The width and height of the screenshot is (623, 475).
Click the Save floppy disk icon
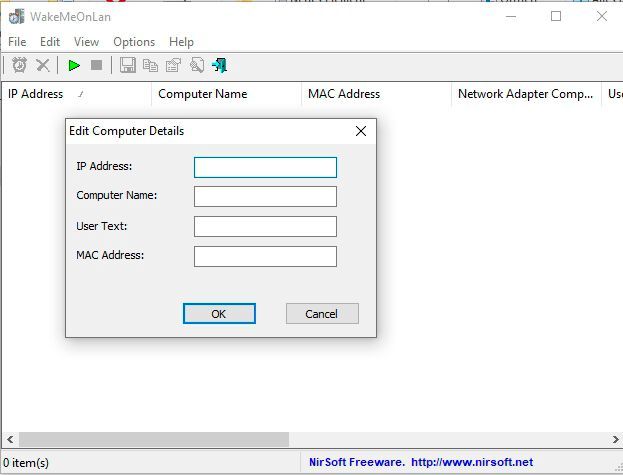point(128,65)
